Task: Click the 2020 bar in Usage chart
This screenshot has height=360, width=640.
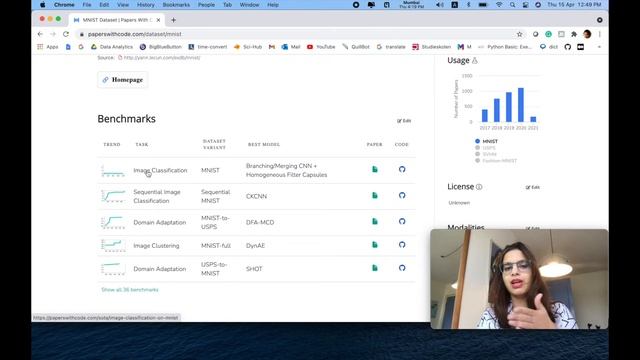Action: point(521,105)
